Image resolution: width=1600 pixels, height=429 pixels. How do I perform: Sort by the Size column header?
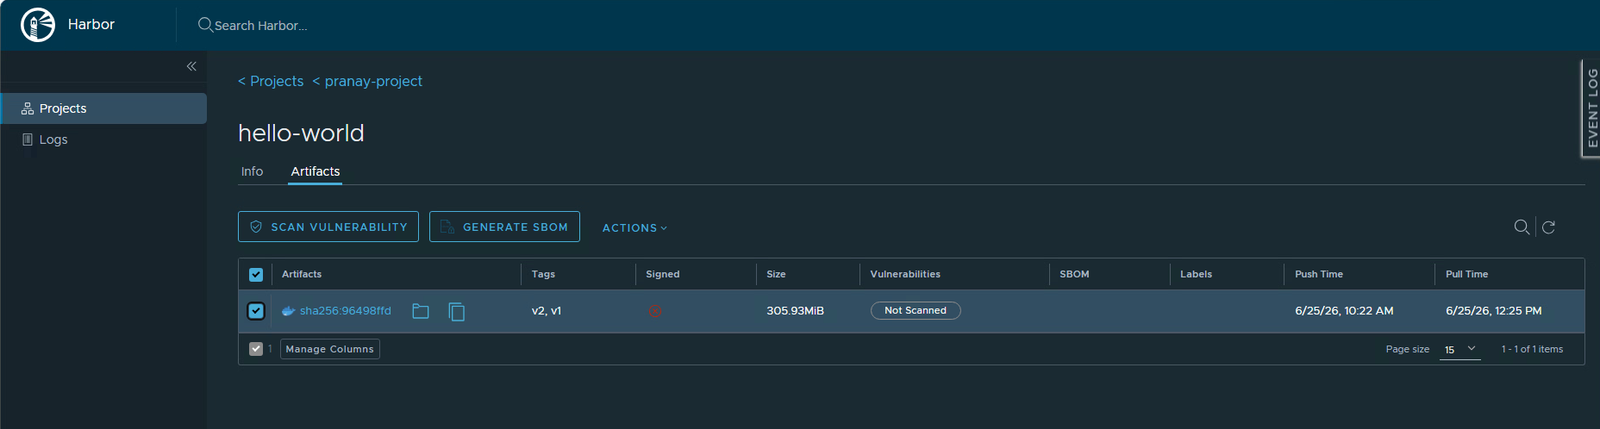click(776, 274)
